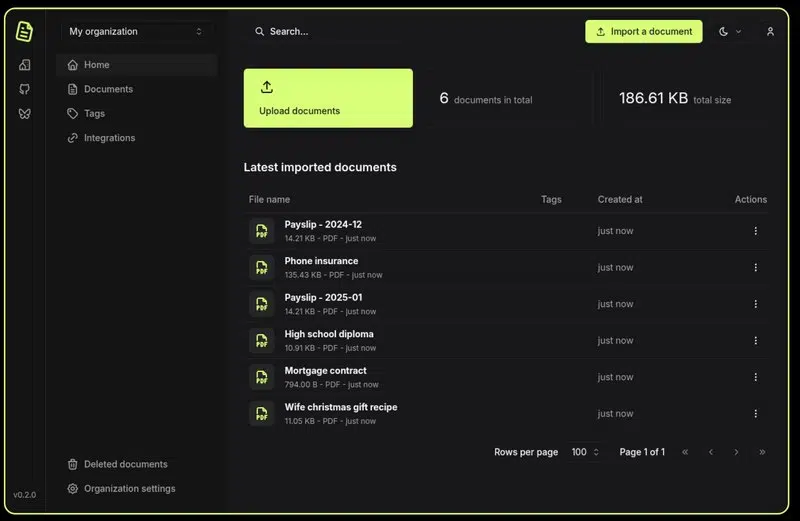Open the theme switcher chevron dropdown
Image resolution: width=800 pixels, height=521 pixels.
(x=738, y=32)
